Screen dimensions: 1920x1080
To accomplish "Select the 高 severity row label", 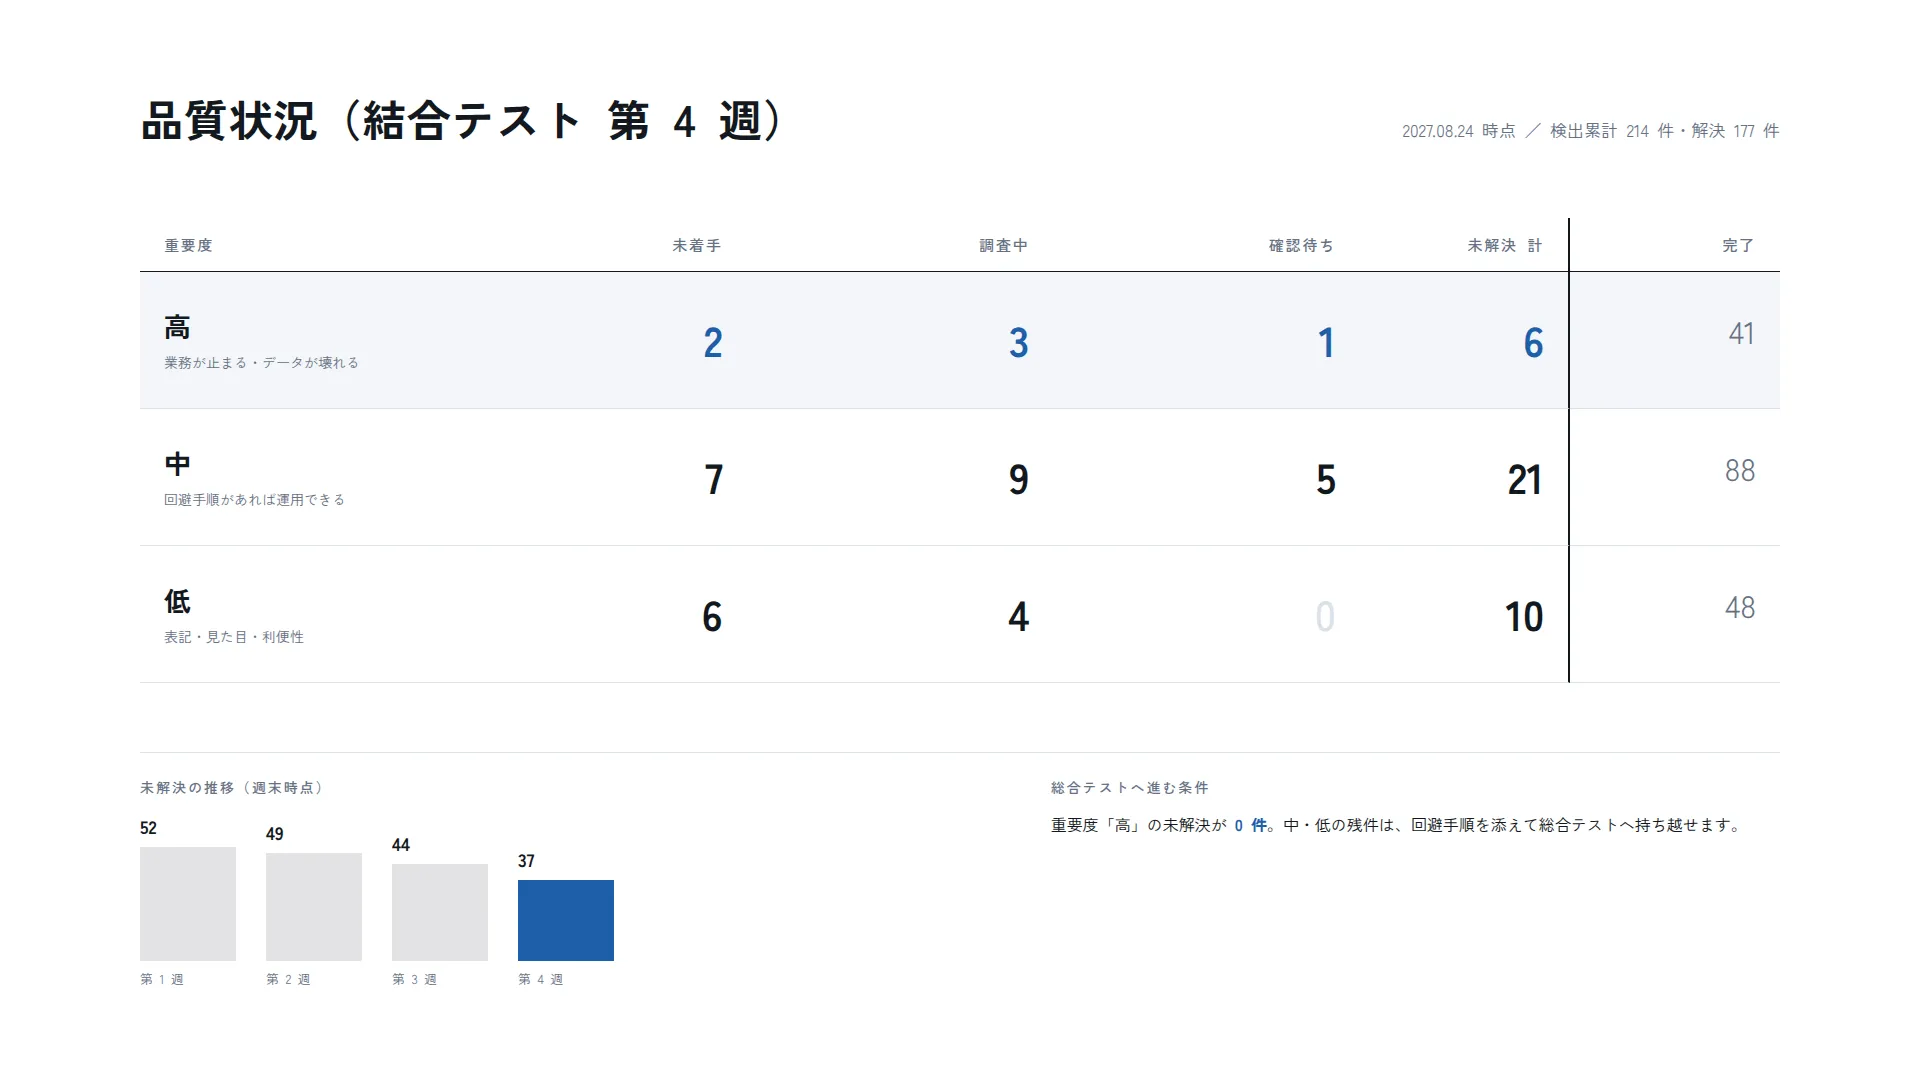I will pyautogui.click(x=177, y=327).
